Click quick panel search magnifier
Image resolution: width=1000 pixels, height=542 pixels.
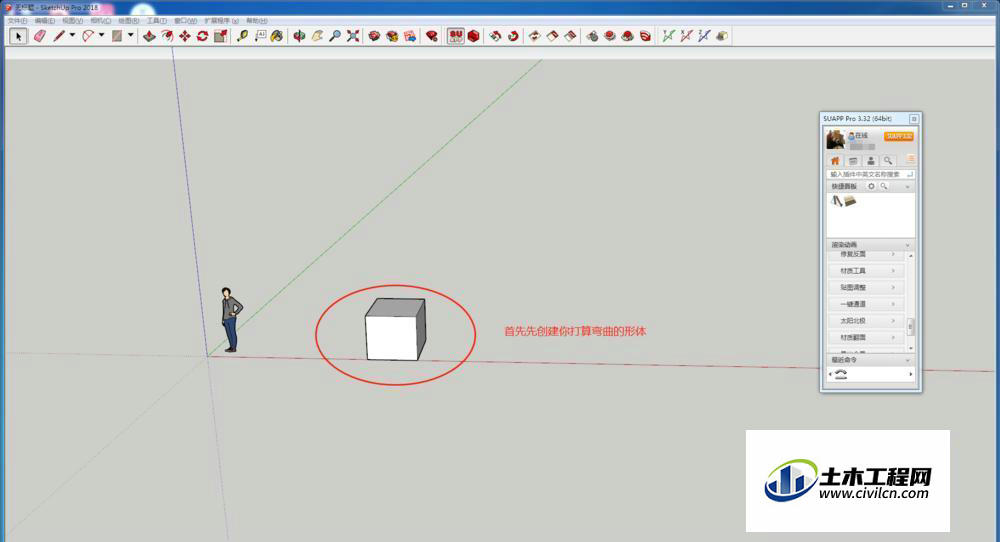pyautogui.click(x=884, y=186)
